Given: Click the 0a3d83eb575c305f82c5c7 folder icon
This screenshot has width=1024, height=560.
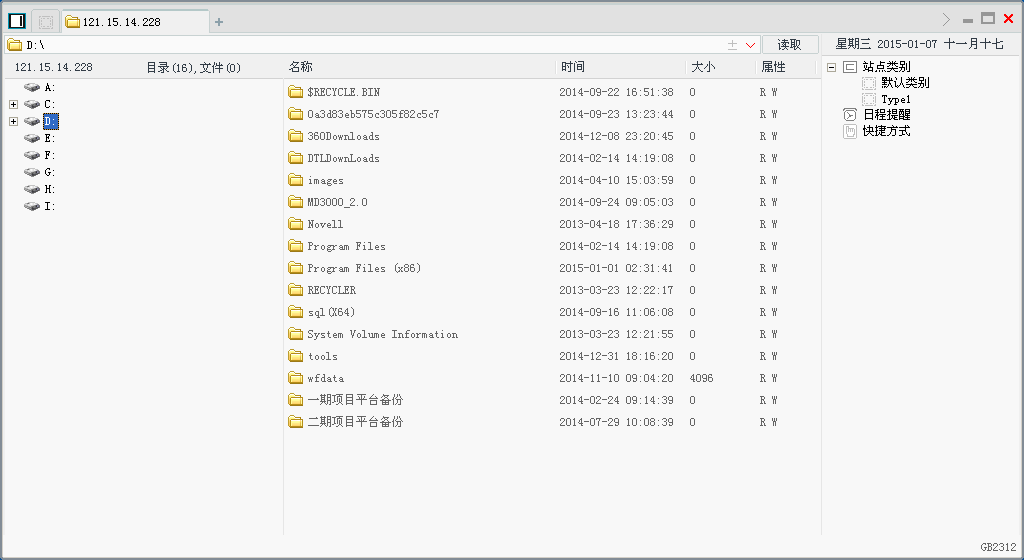Looking at the screenshot, I should [296, 114].
